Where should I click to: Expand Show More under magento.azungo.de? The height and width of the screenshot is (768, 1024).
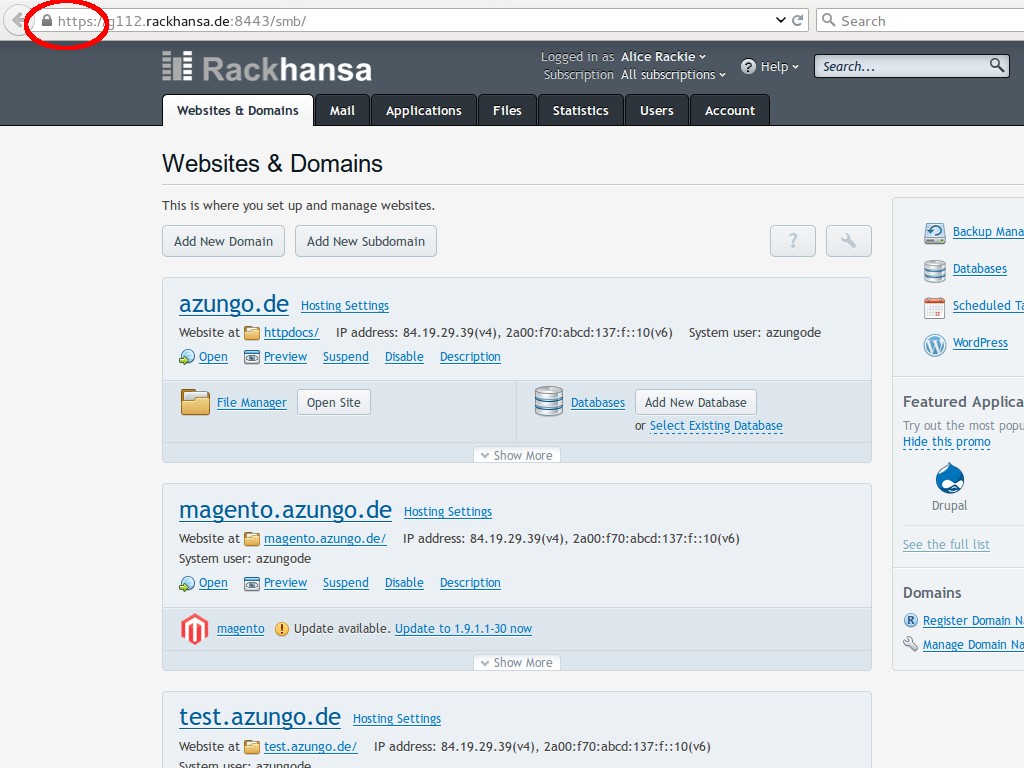click(x=517, y=662)
